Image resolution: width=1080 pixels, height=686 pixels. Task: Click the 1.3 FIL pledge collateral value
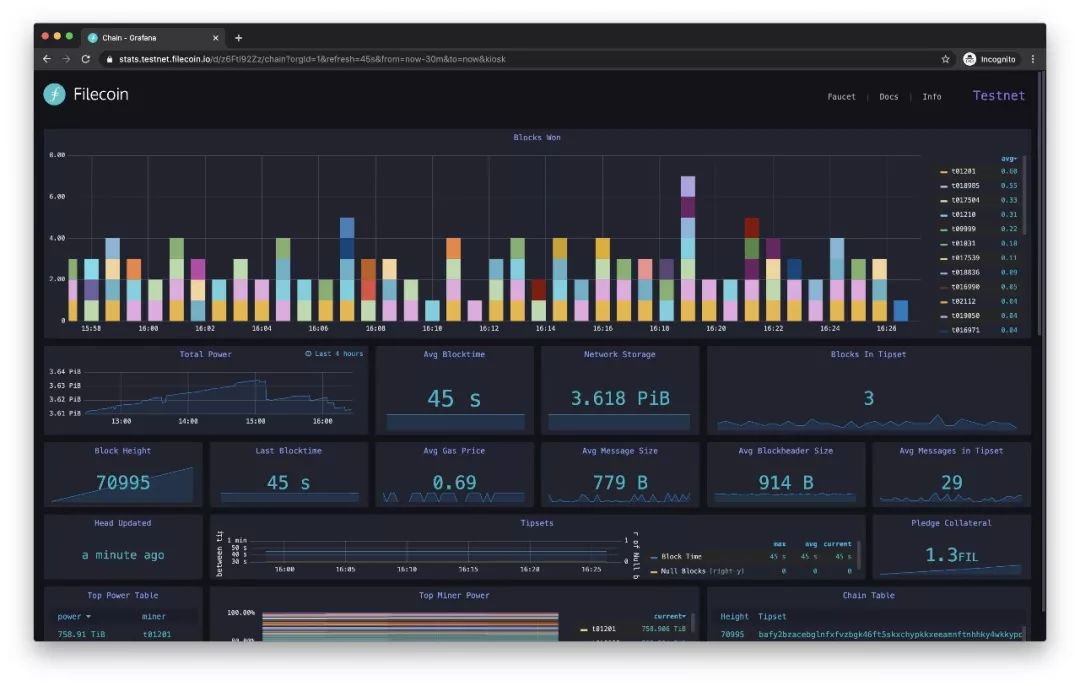[951, 554]
